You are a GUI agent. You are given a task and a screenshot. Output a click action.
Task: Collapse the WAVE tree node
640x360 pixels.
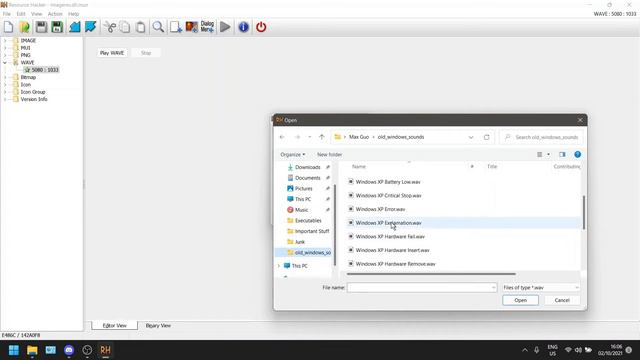point(5,62)
